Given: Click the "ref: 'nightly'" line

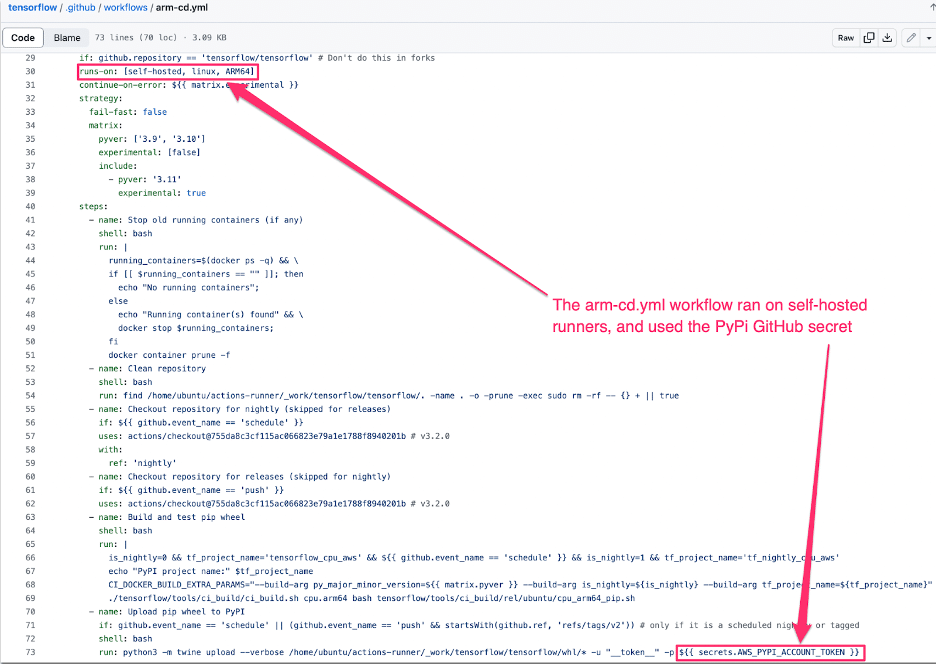Looking at the screenshot, I should pos(142,463).
